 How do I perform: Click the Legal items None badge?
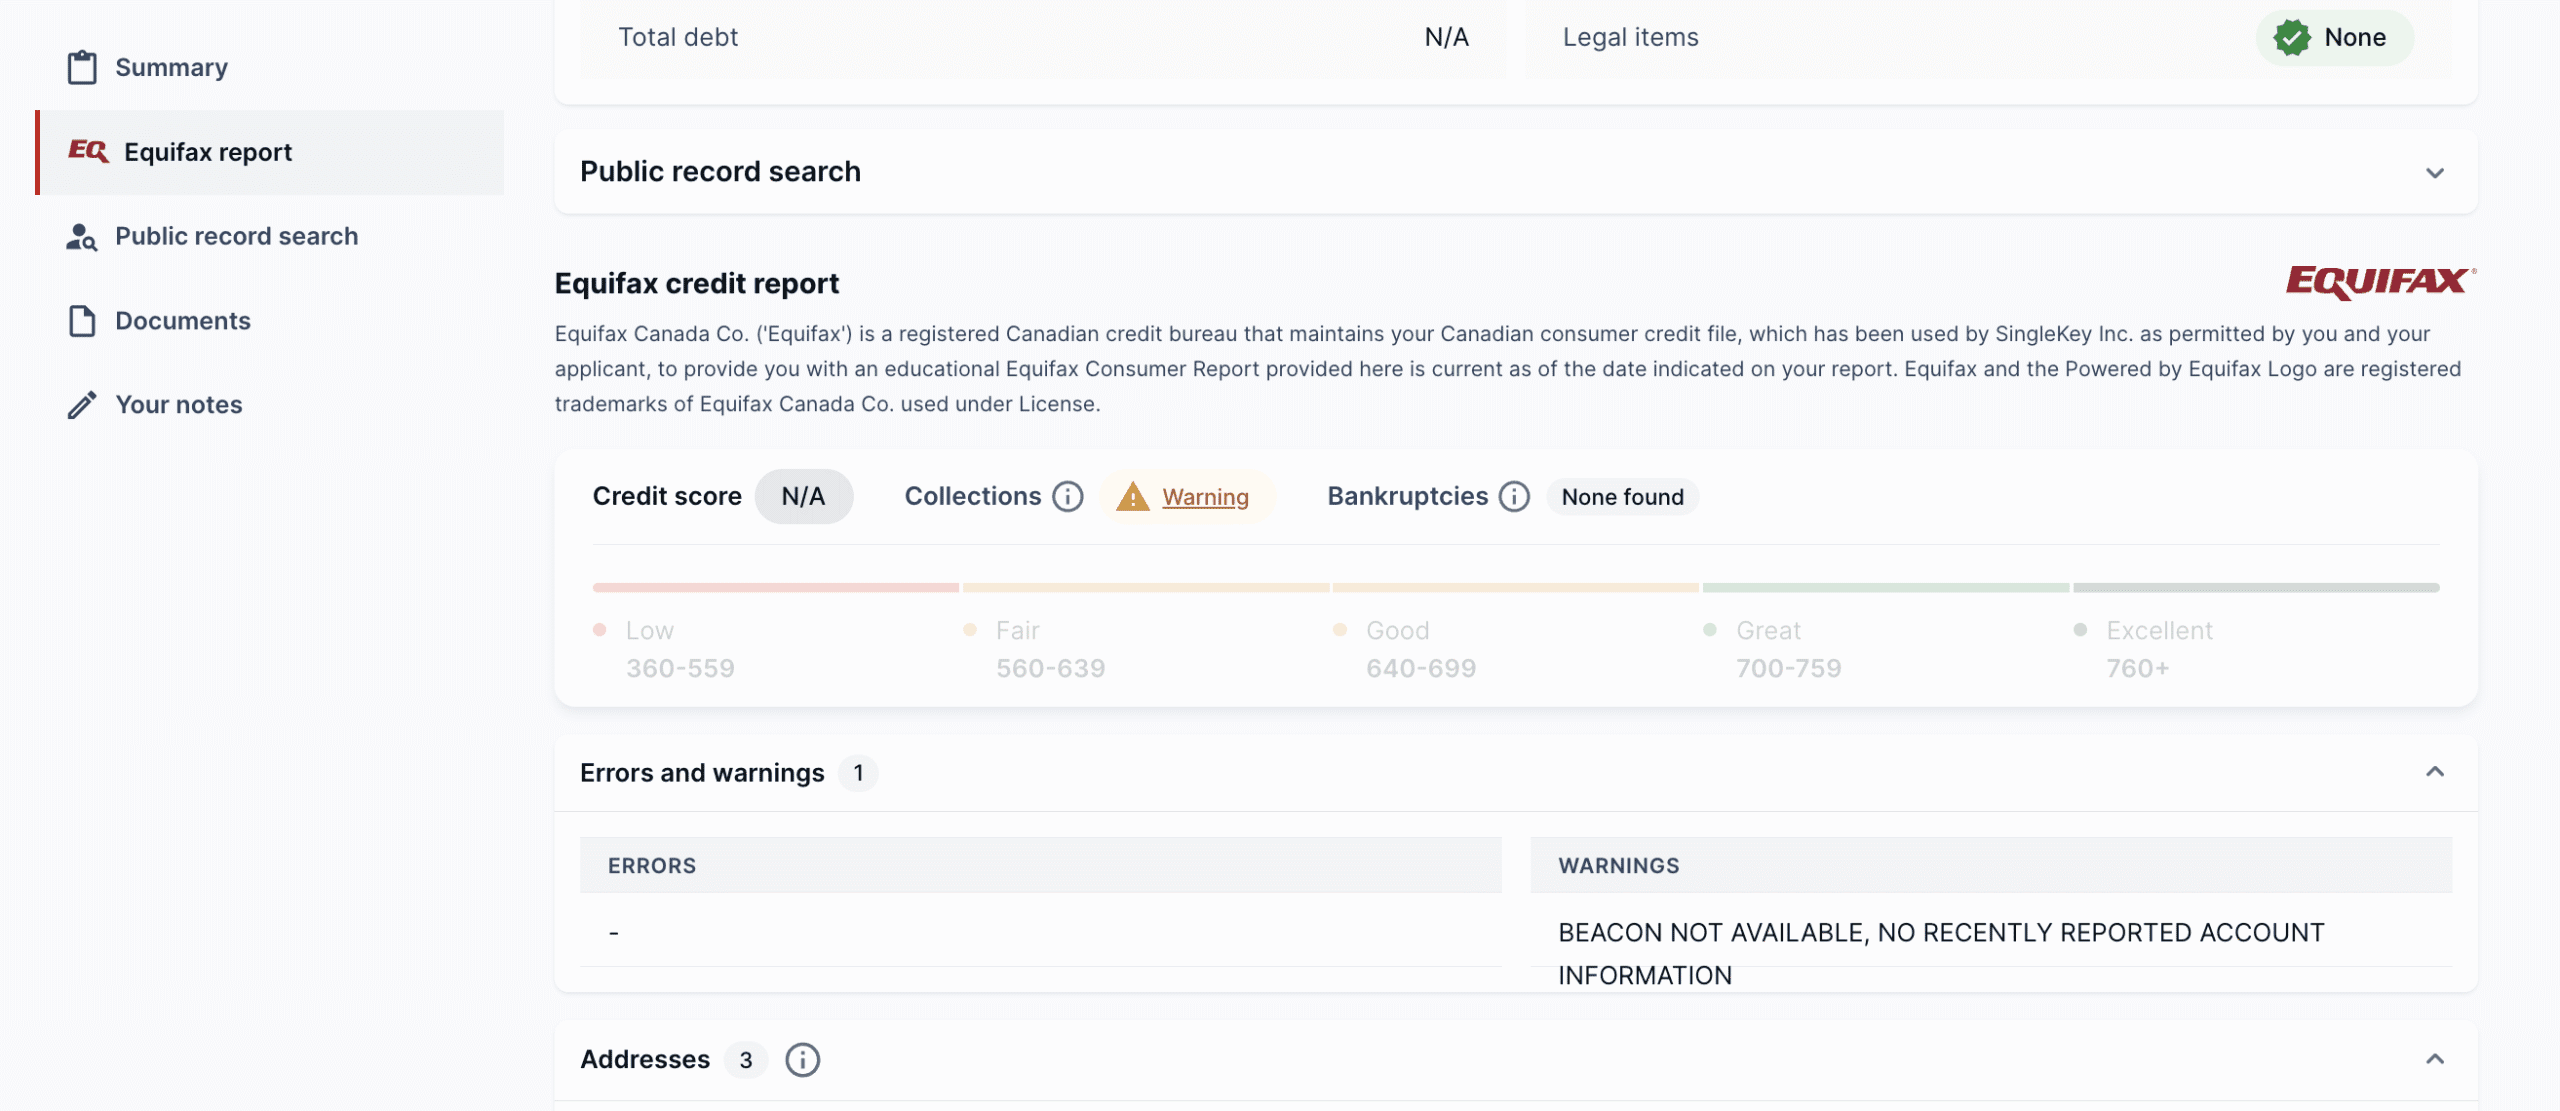(x=2334, y=38)
